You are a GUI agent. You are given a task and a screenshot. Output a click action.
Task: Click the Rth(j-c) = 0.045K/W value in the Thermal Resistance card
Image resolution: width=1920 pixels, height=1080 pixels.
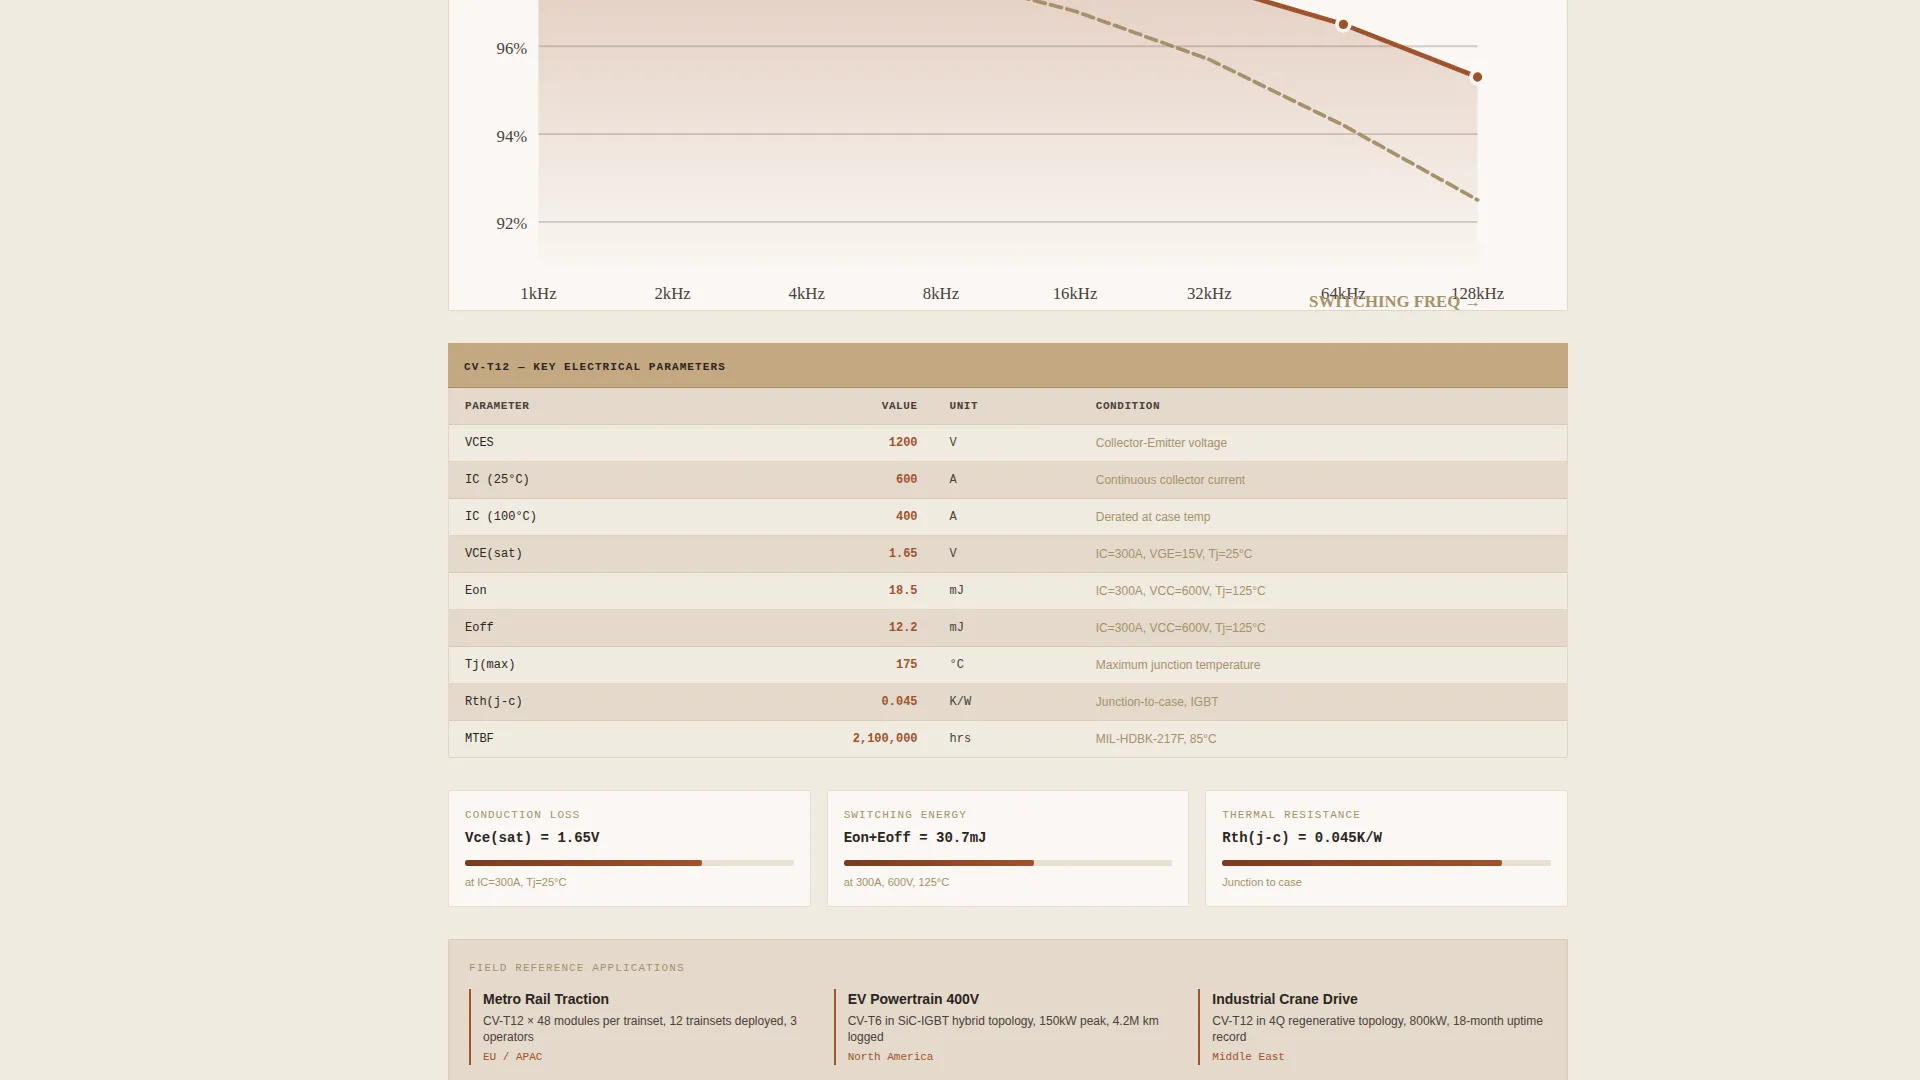point(1301,838)
